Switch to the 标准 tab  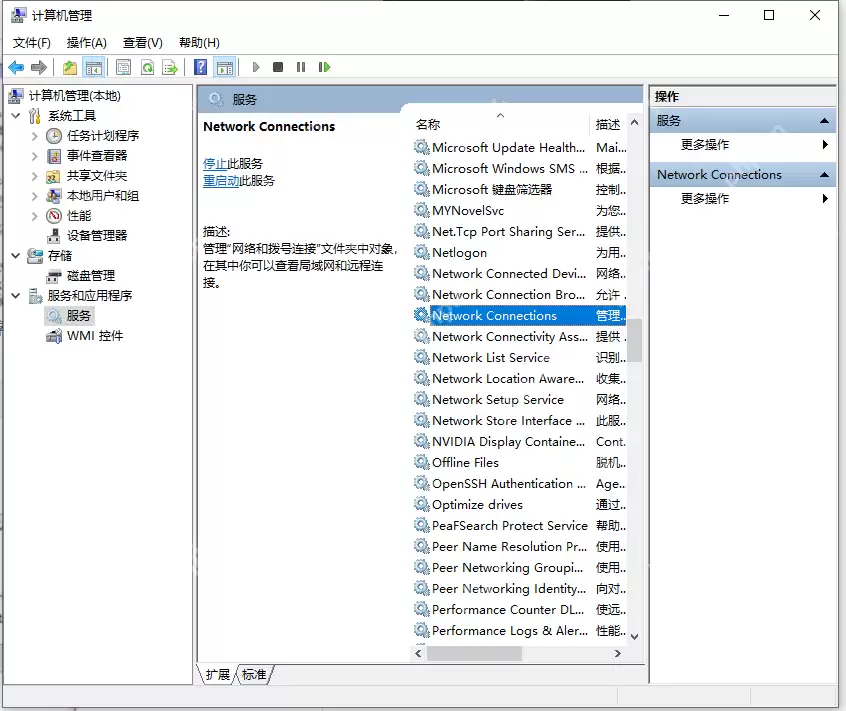253,675
